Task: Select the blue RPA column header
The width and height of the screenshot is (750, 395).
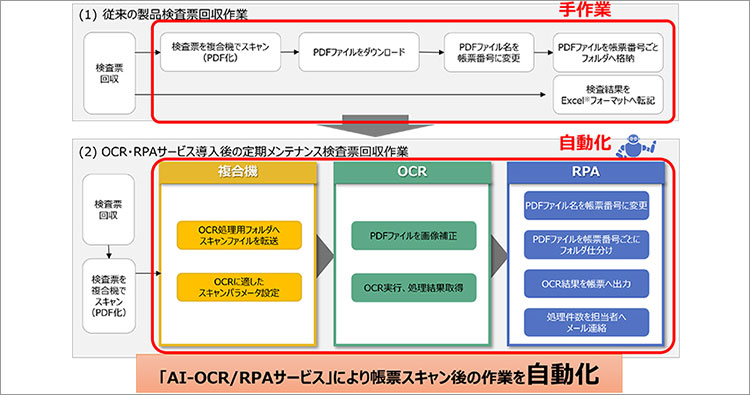Action: [x=585, y=172]
